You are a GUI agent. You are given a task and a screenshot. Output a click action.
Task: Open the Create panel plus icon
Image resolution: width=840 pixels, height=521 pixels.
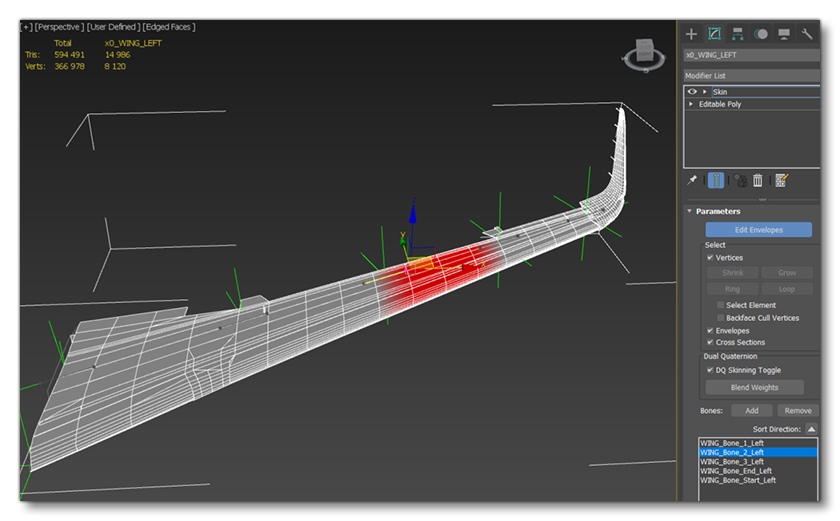(691, 34)
